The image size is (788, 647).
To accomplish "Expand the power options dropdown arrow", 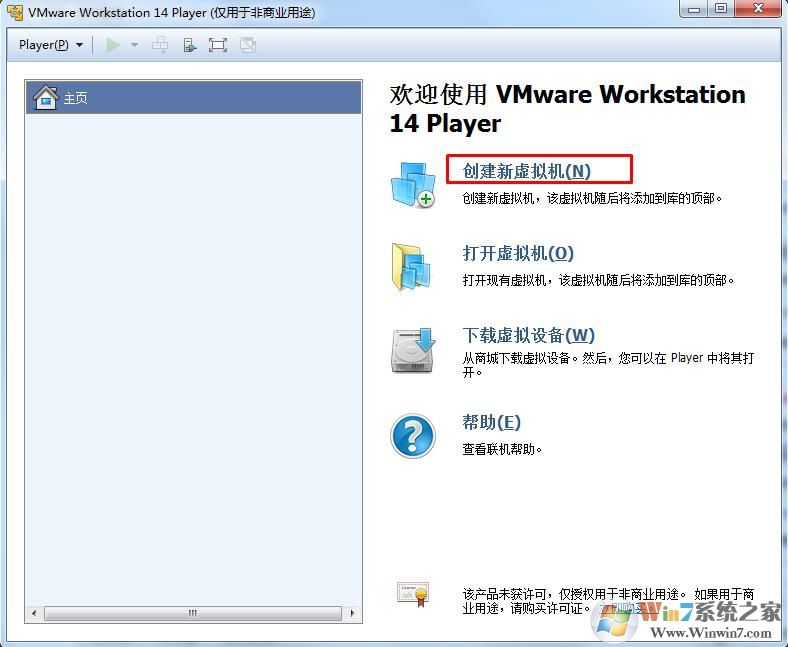I will coord(134,45).
